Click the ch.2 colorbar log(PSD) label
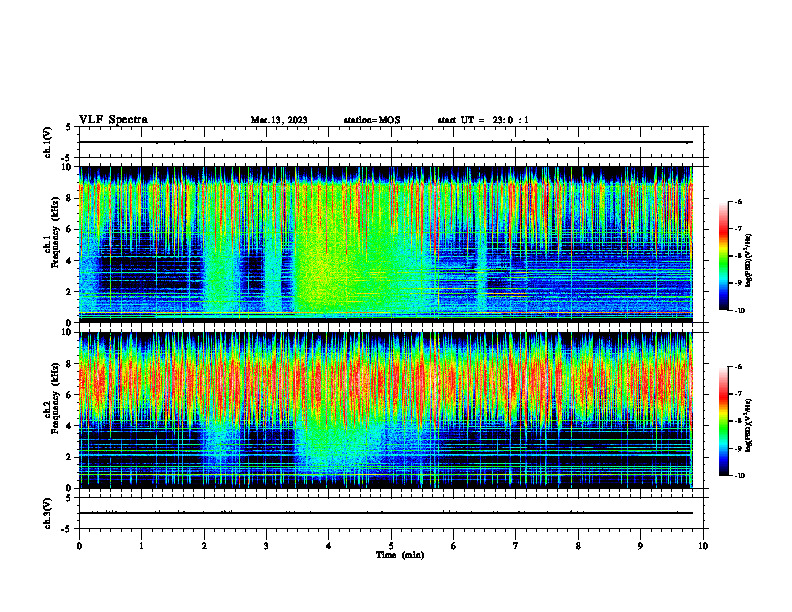 click(748, 425)
